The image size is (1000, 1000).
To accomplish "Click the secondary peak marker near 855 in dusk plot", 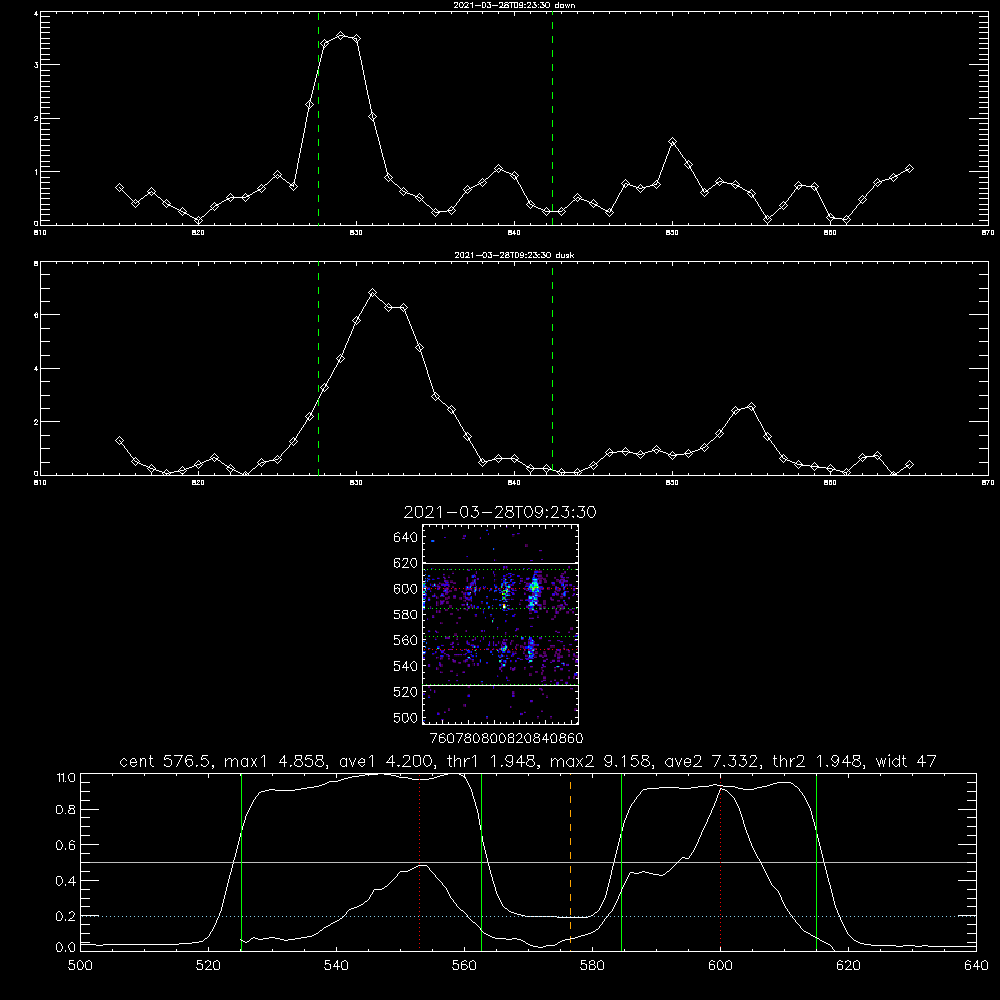I will tap(751, 406).
